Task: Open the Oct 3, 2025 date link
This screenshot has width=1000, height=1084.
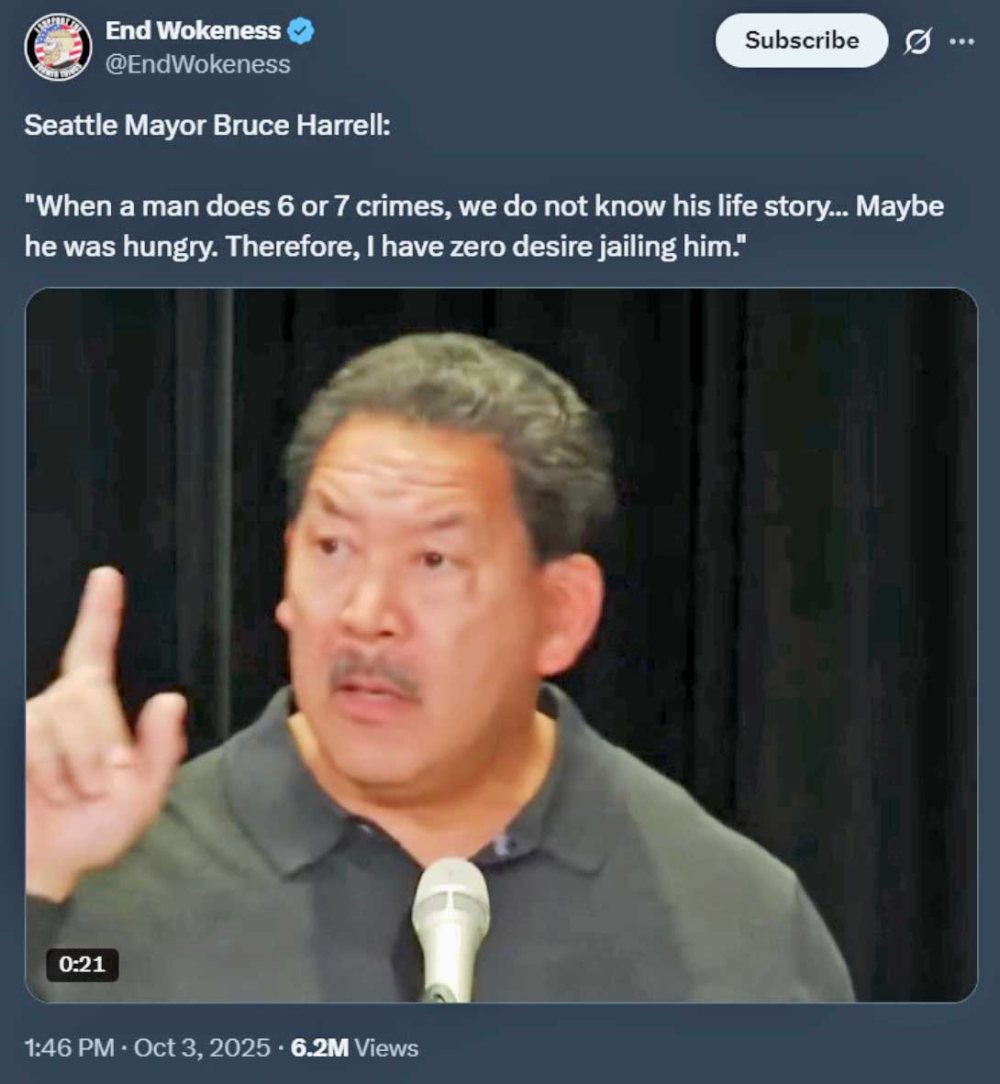Action: click(x=202, y=1048)
